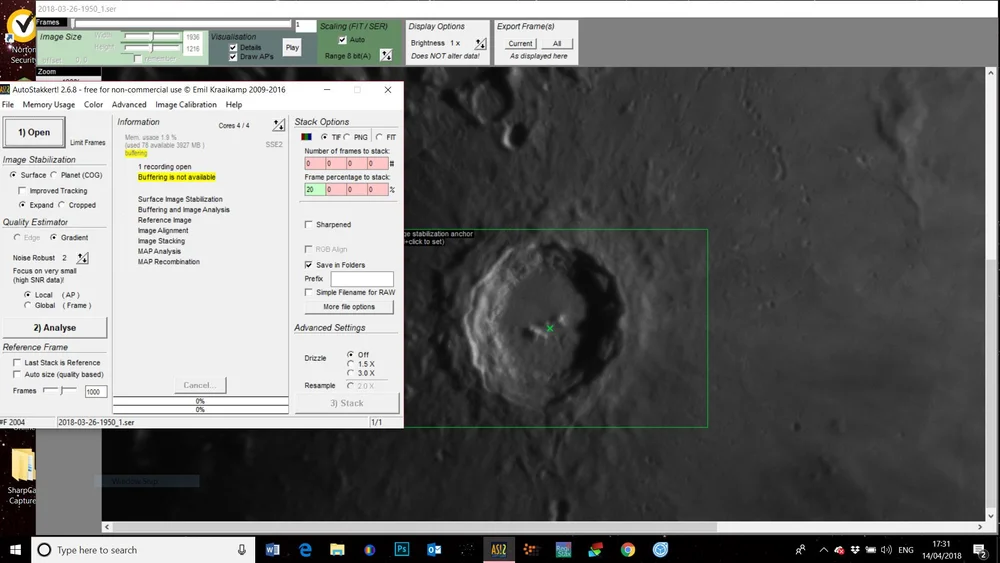Click the top Frames position slider
Screen dimensions: 1000x563
(182, 24)
